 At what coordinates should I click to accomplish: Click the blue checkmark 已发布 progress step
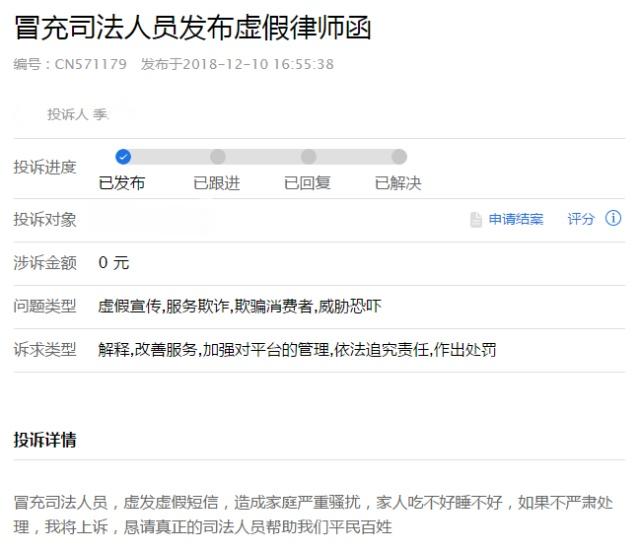tap(123, 156)
